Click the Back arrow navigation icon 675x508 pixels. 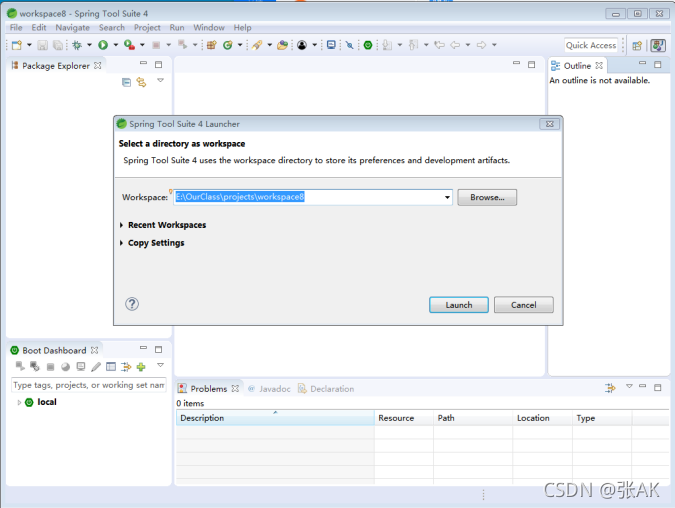455,45
